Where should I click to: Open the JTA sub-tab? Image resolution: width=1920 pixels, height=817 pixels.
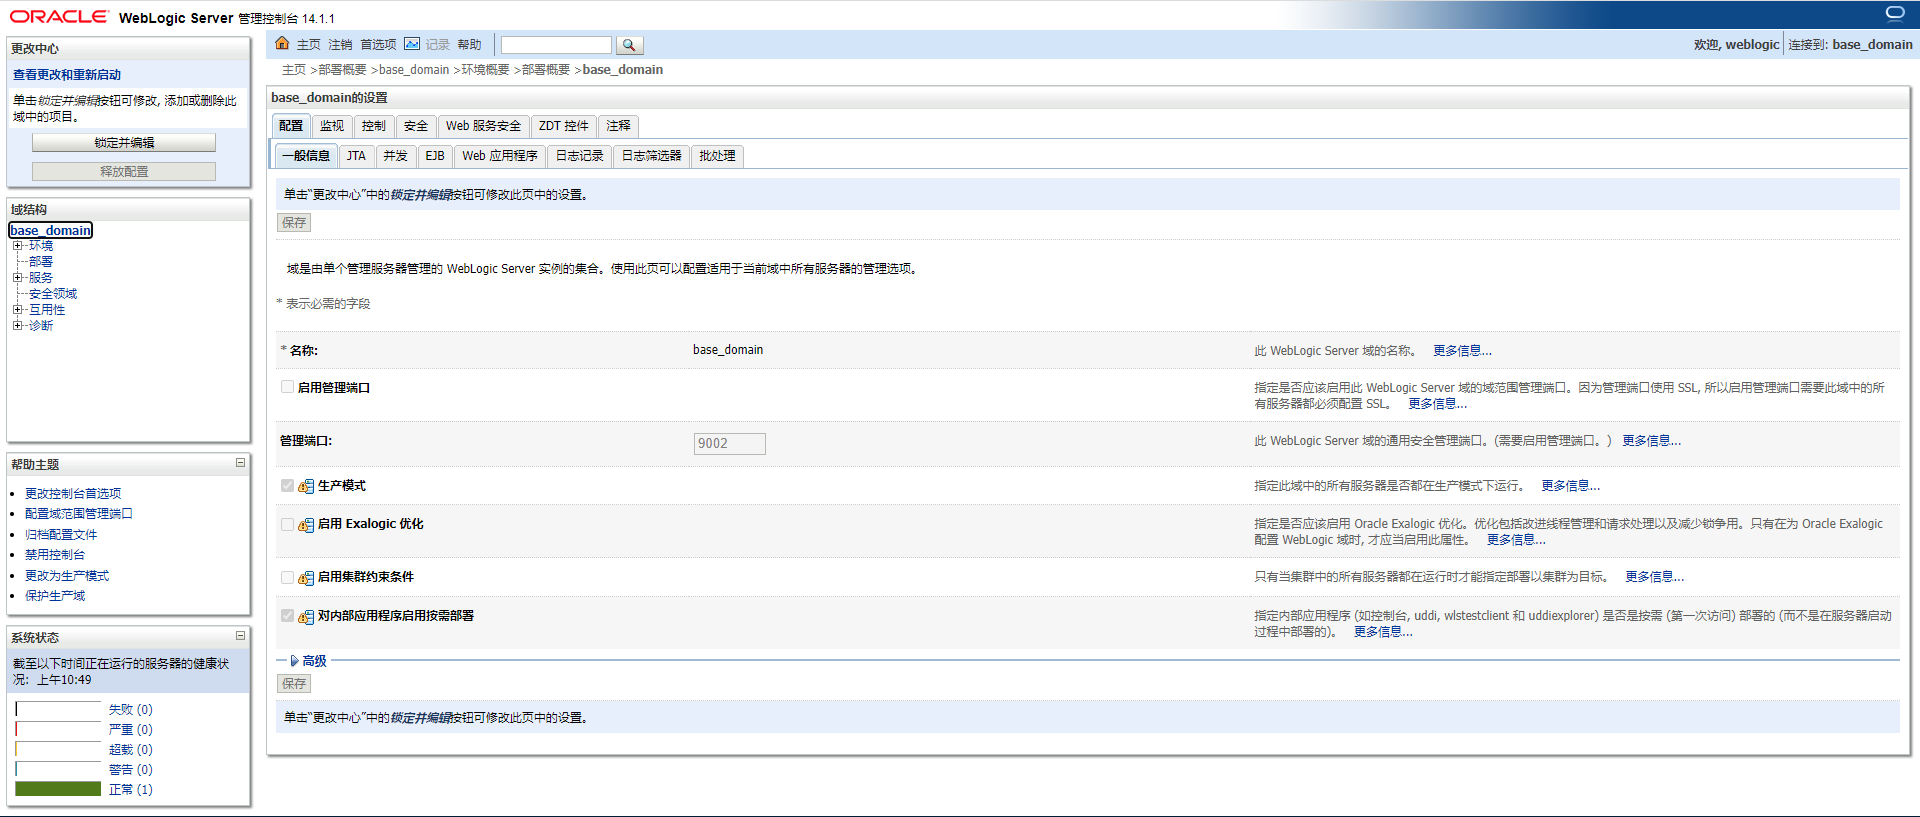click(x=356, y=156)
